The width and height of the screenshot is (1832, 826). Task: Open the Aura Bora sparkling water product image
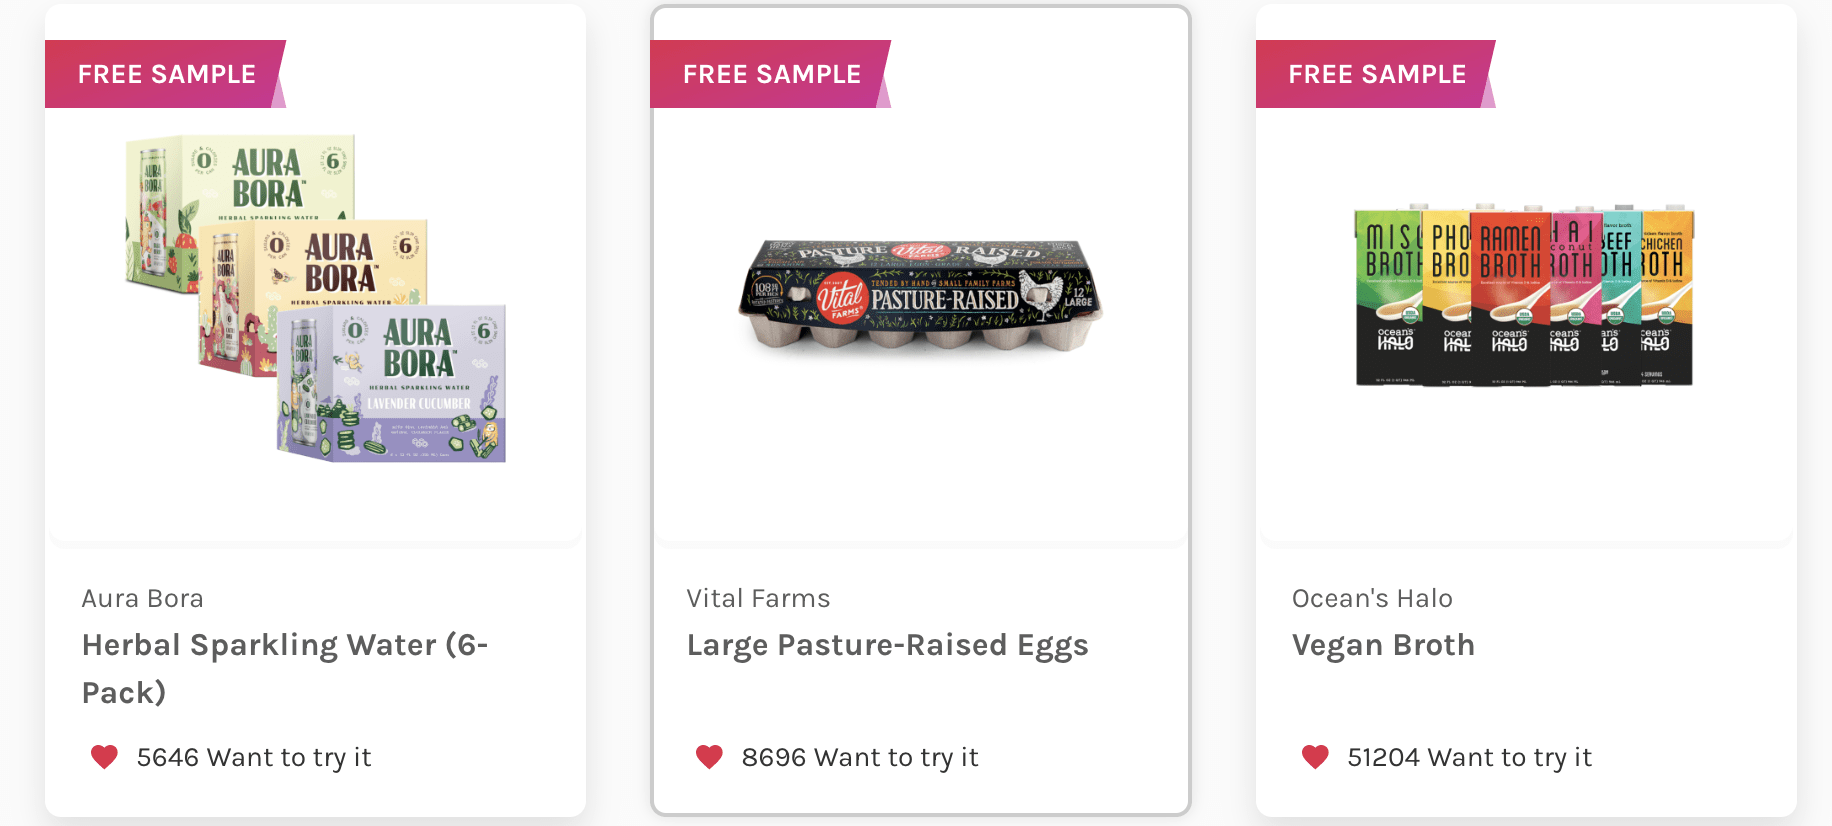pos(315,298)
